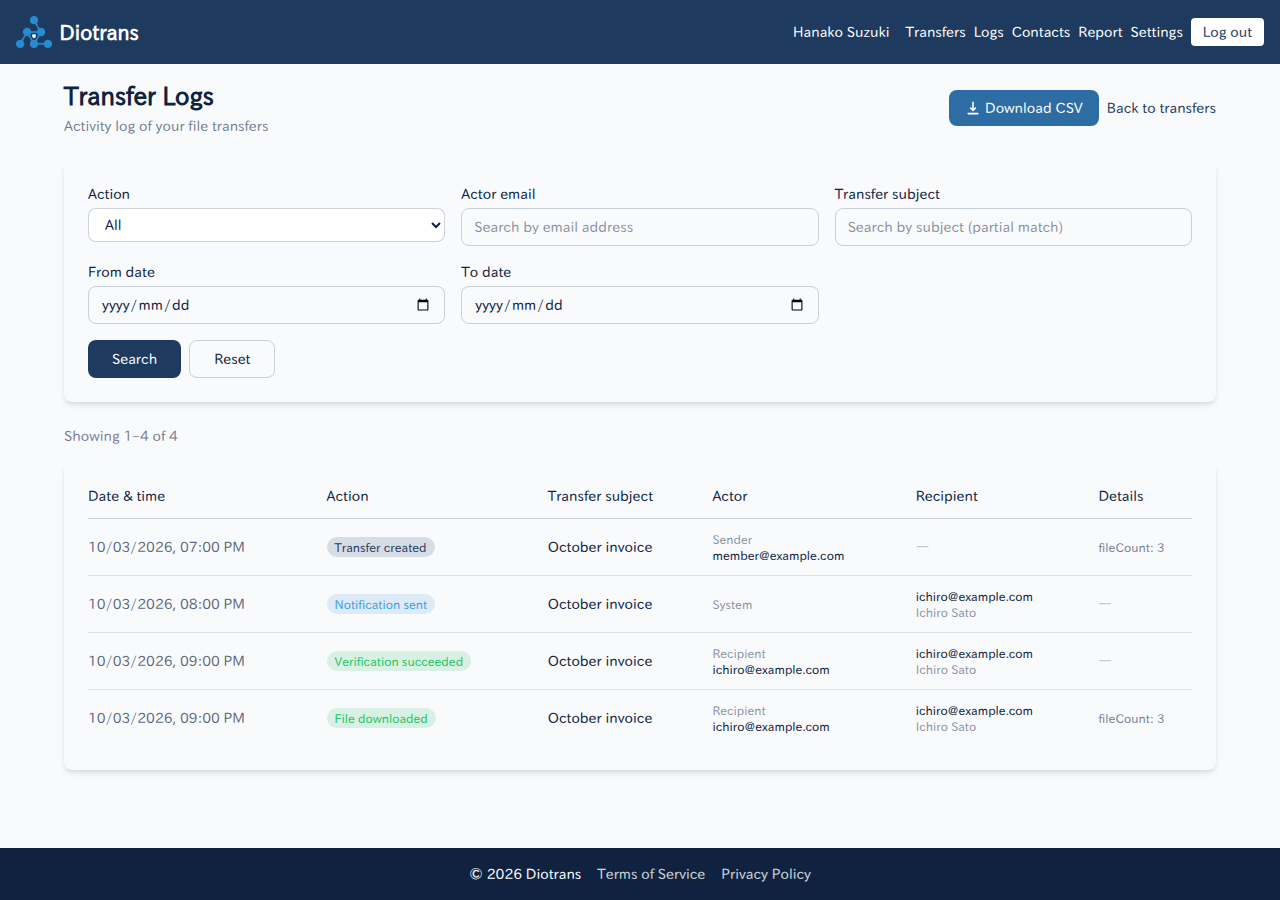The height and width of the screenshot is (900, 1280).
Task: Open Terms of Service footer link
Action: [651, 874]
